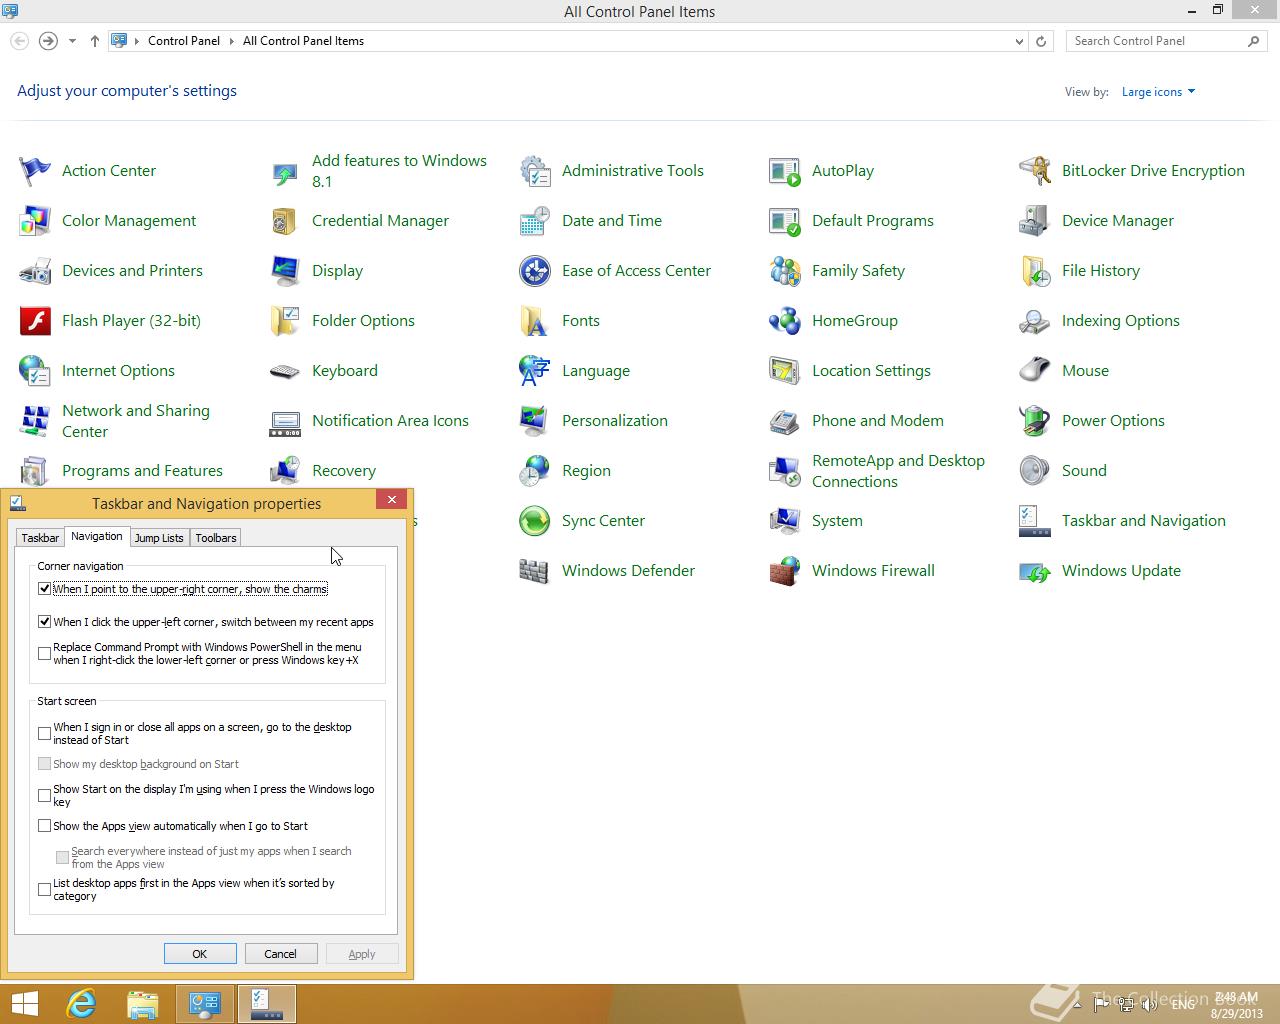Open the Windows Firewall brick wall icon

pyautogui.click(x=785, y=571)
